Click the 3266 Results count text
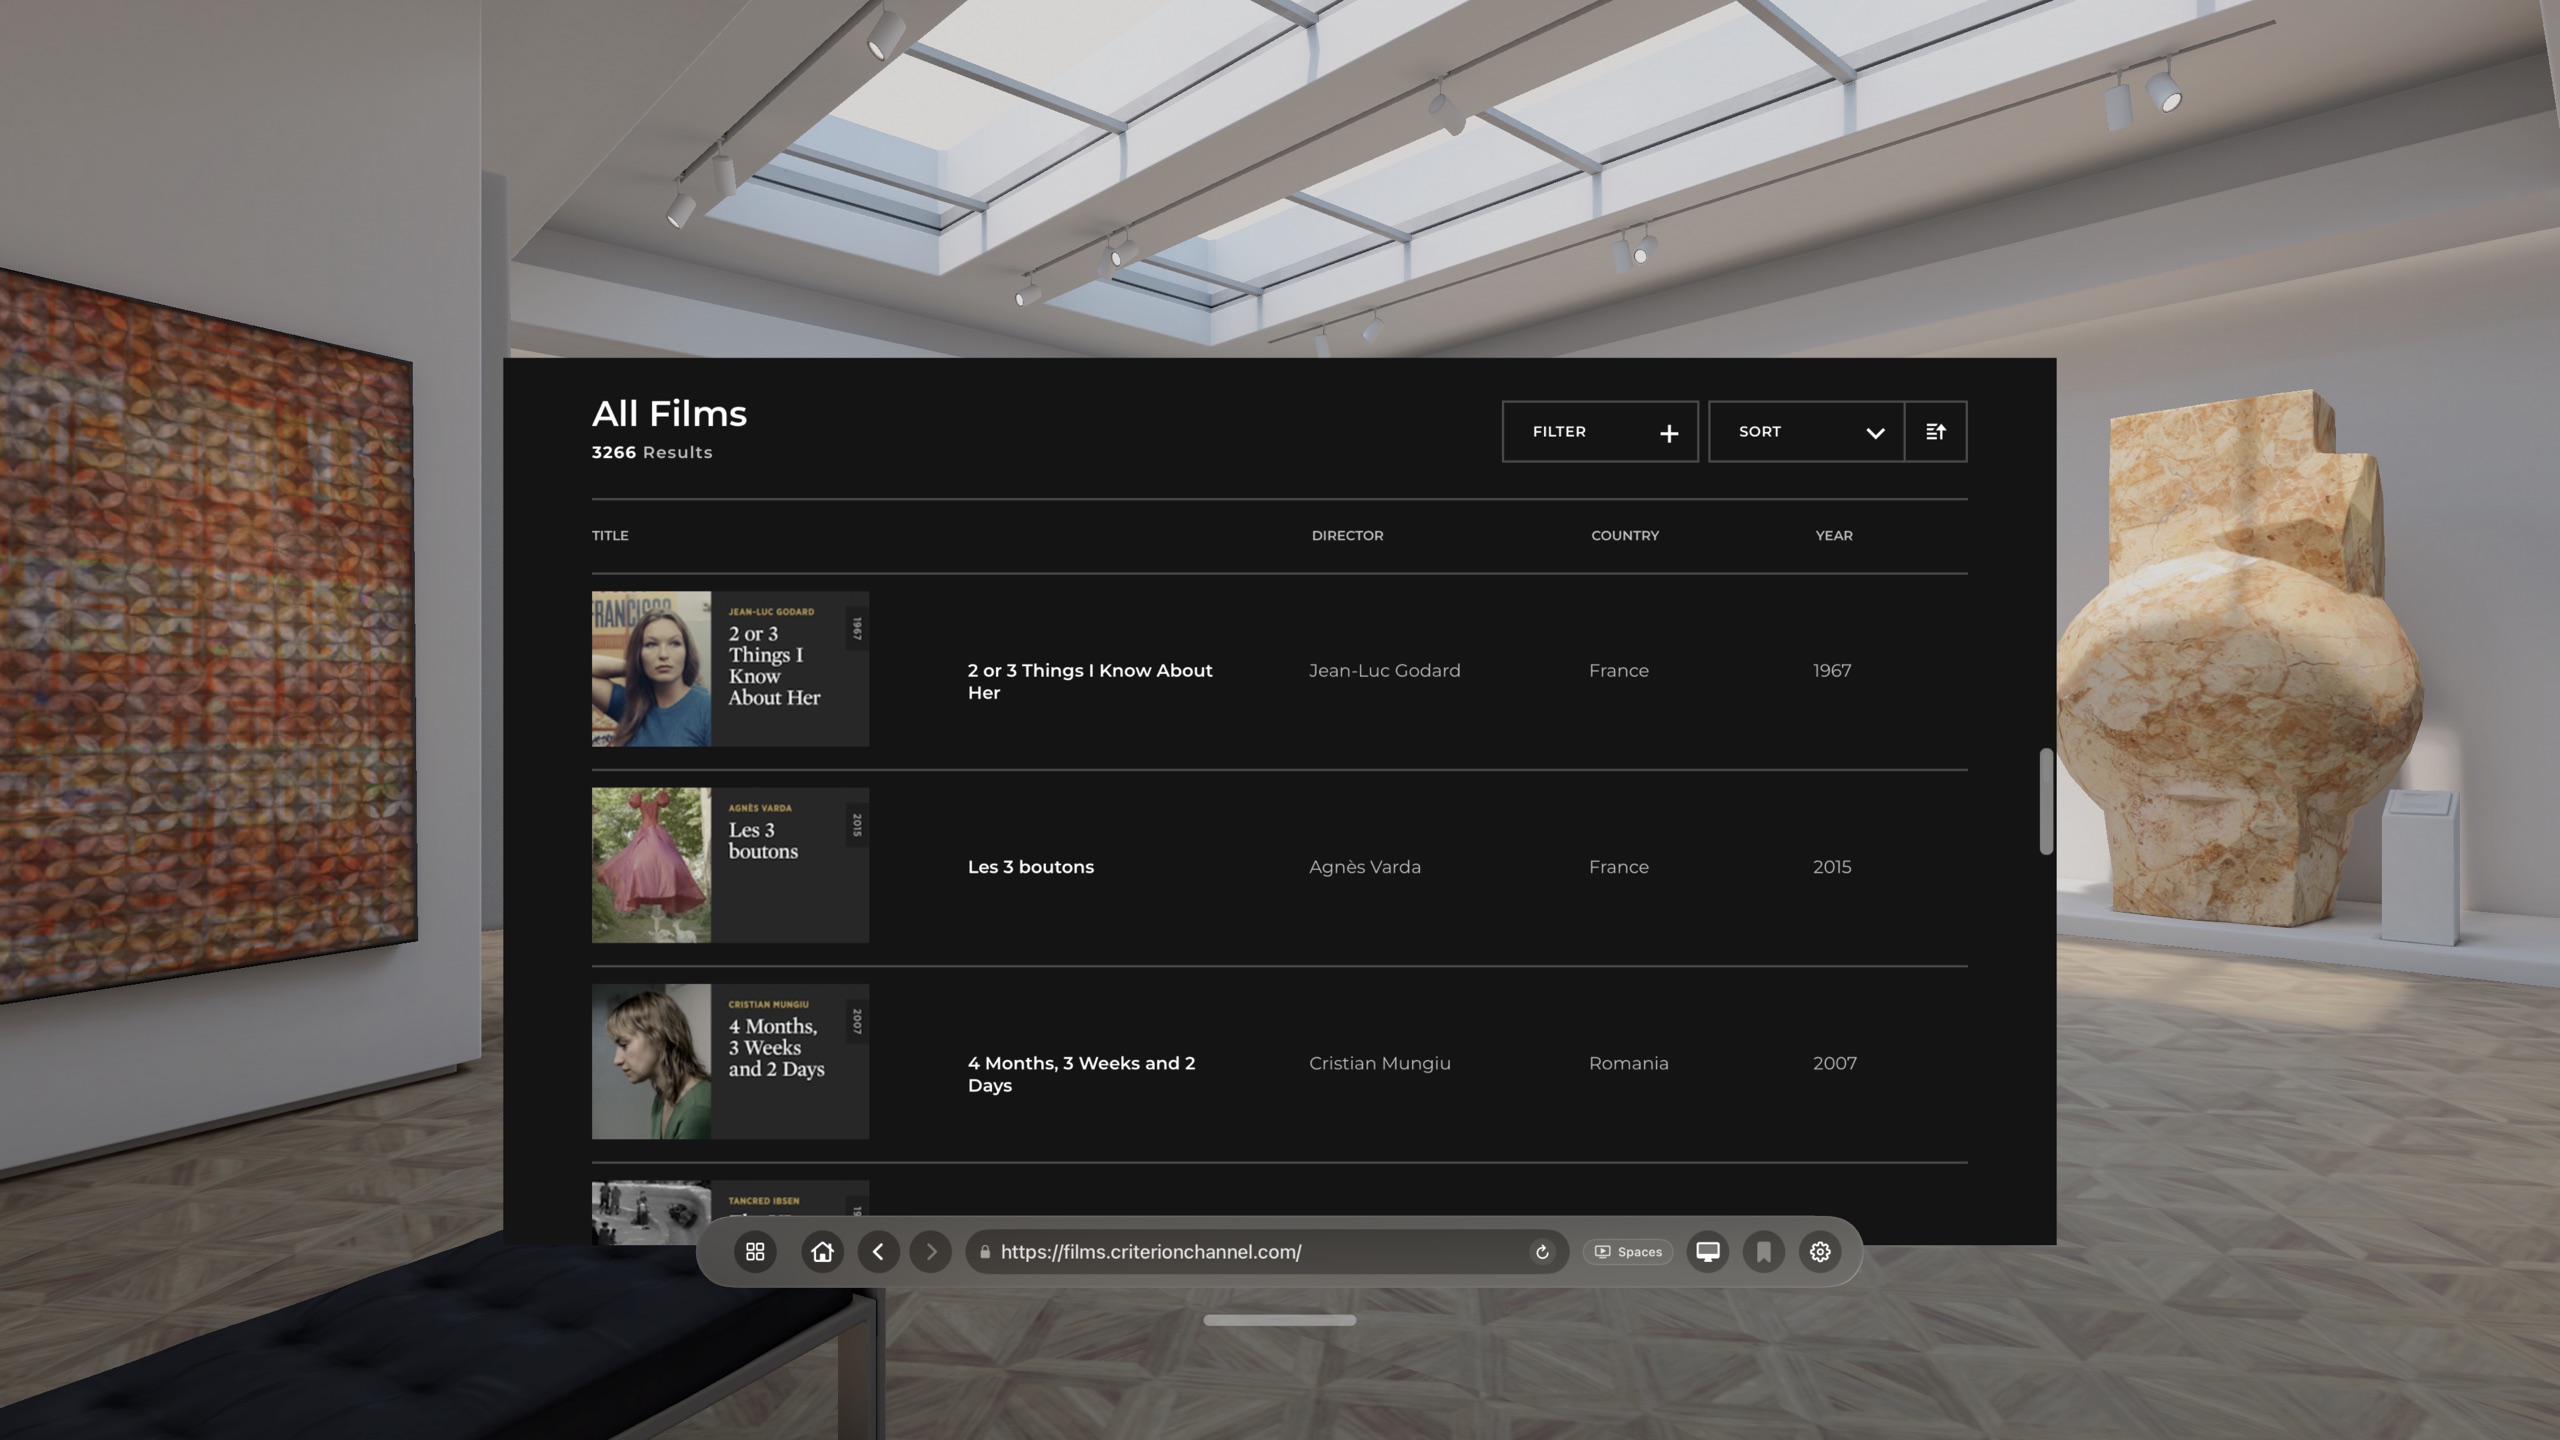The height and width of the screenshot is (1440, 2560). (652, 452)
